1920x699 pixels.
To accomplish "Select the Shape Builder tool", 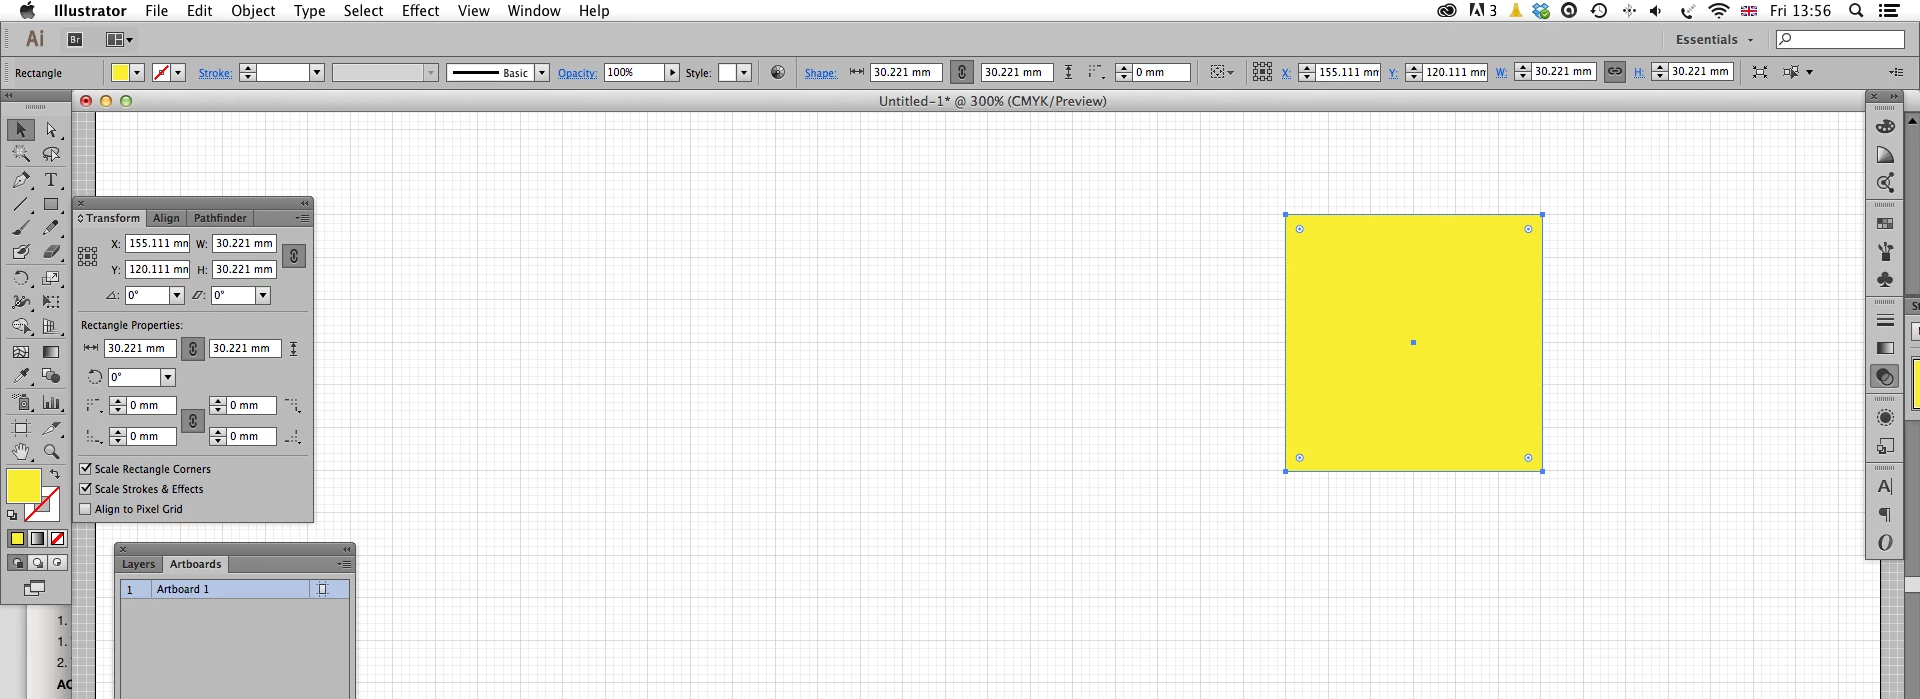I will [x=21, y=326].
